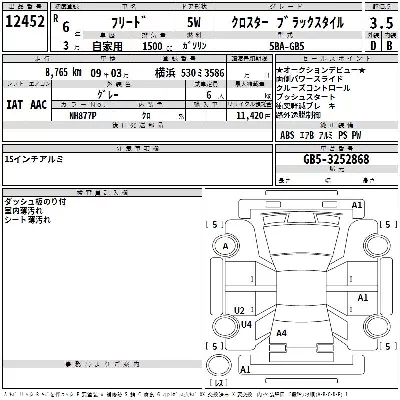Click the A4 scratch mark on roof

pyautogui.click(x=281, y=333)
